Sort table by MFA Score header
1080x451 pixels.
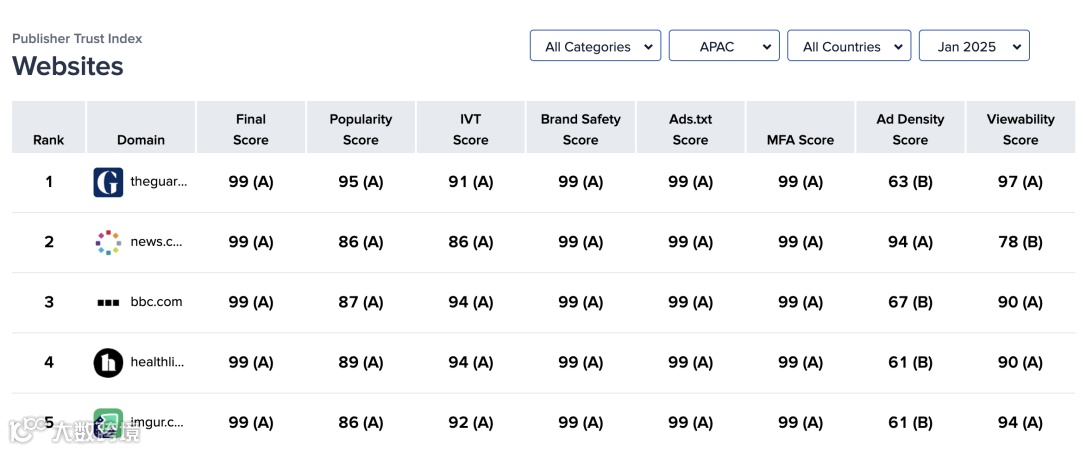tap(800, 140)
